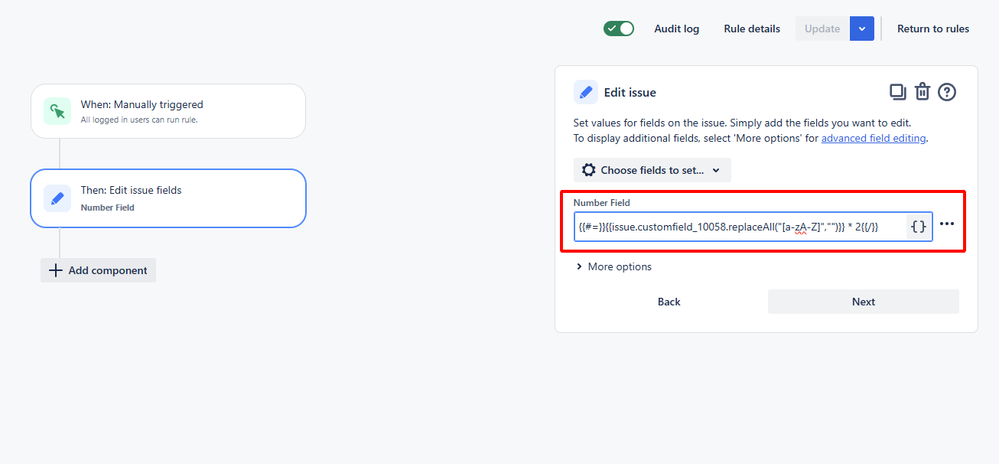Image resolution: width=999 pixels, height=464 pixels.
Task: Click the Edit issue pencil icon
Action: pyautogui.click(x=586, y=92)
